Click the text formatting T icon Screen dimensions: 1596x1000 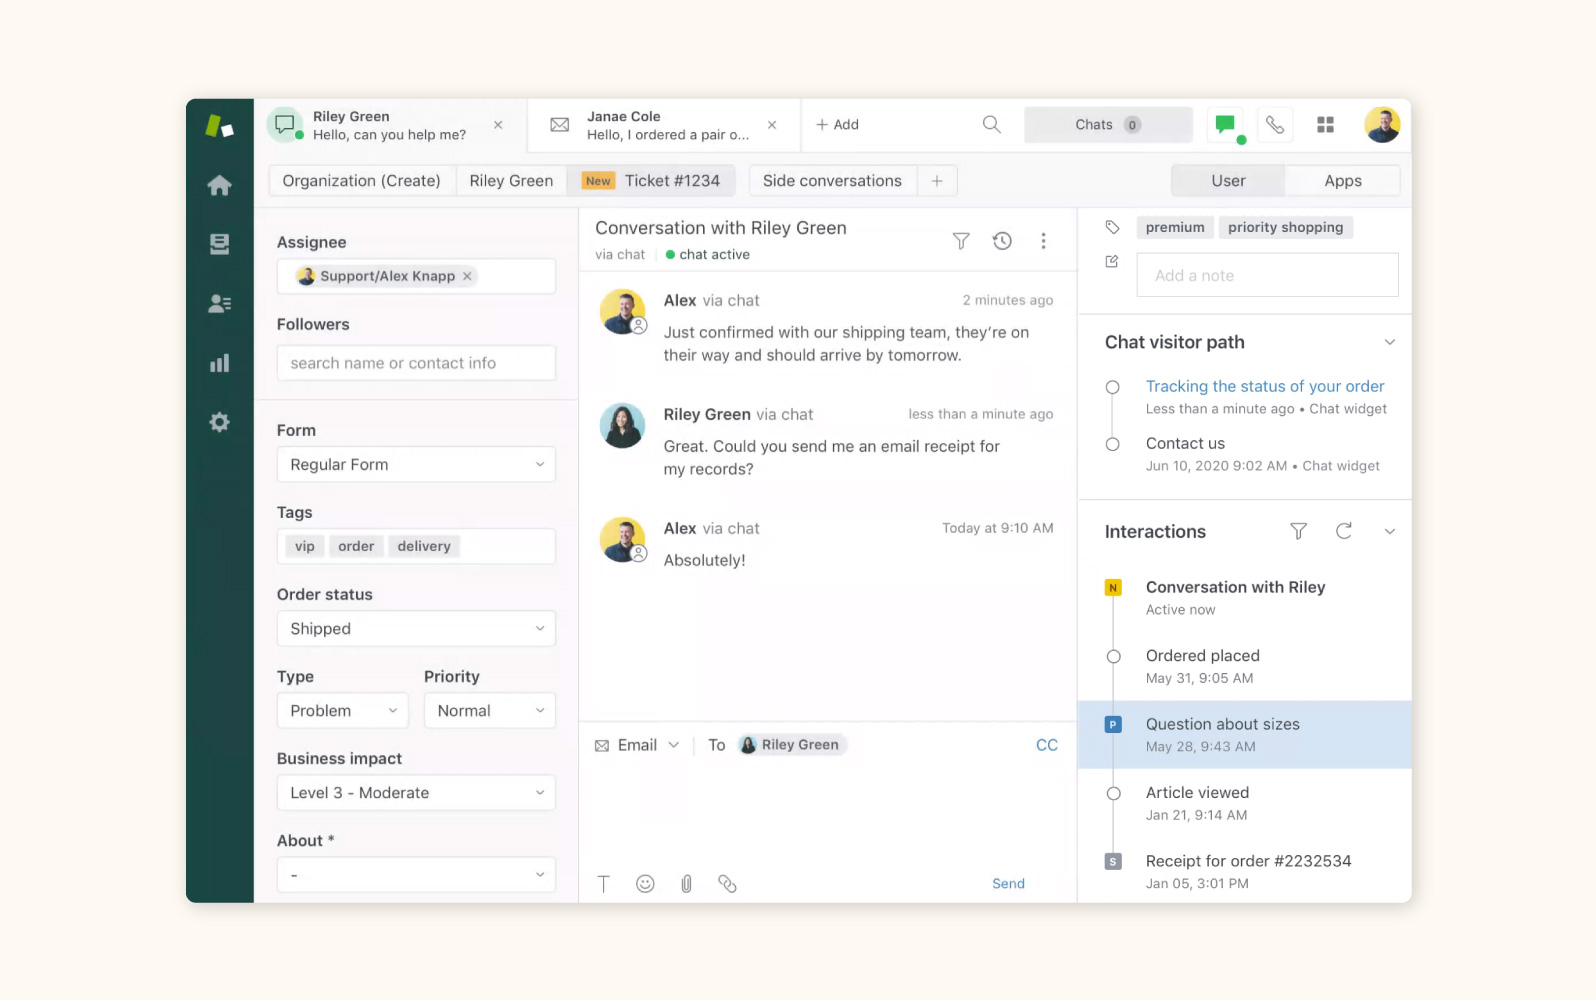coord(604,884)
